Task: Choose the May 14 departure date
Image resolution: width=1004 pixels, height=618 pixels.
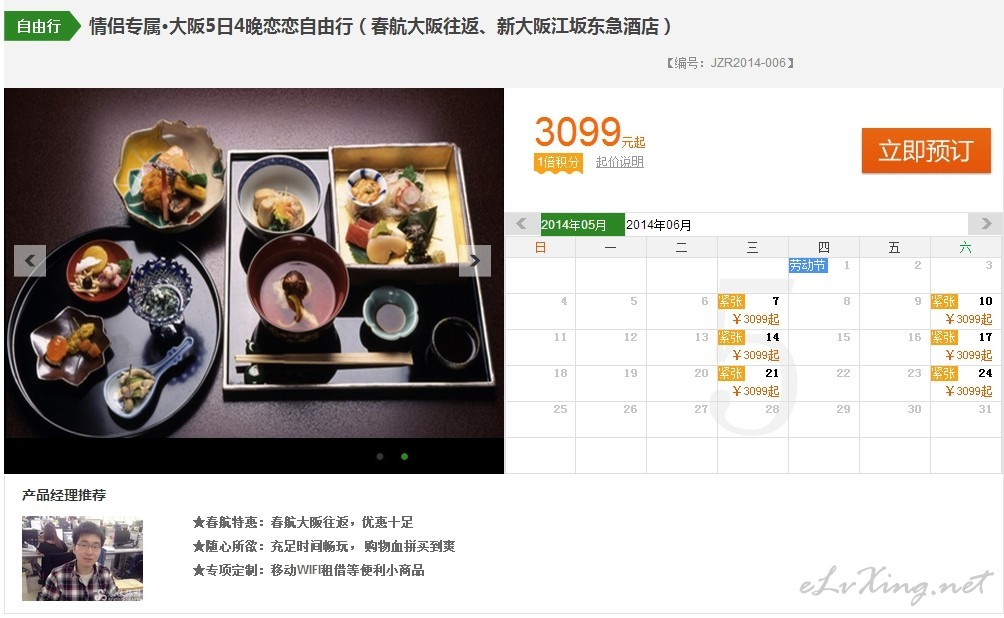Action: 752,346
